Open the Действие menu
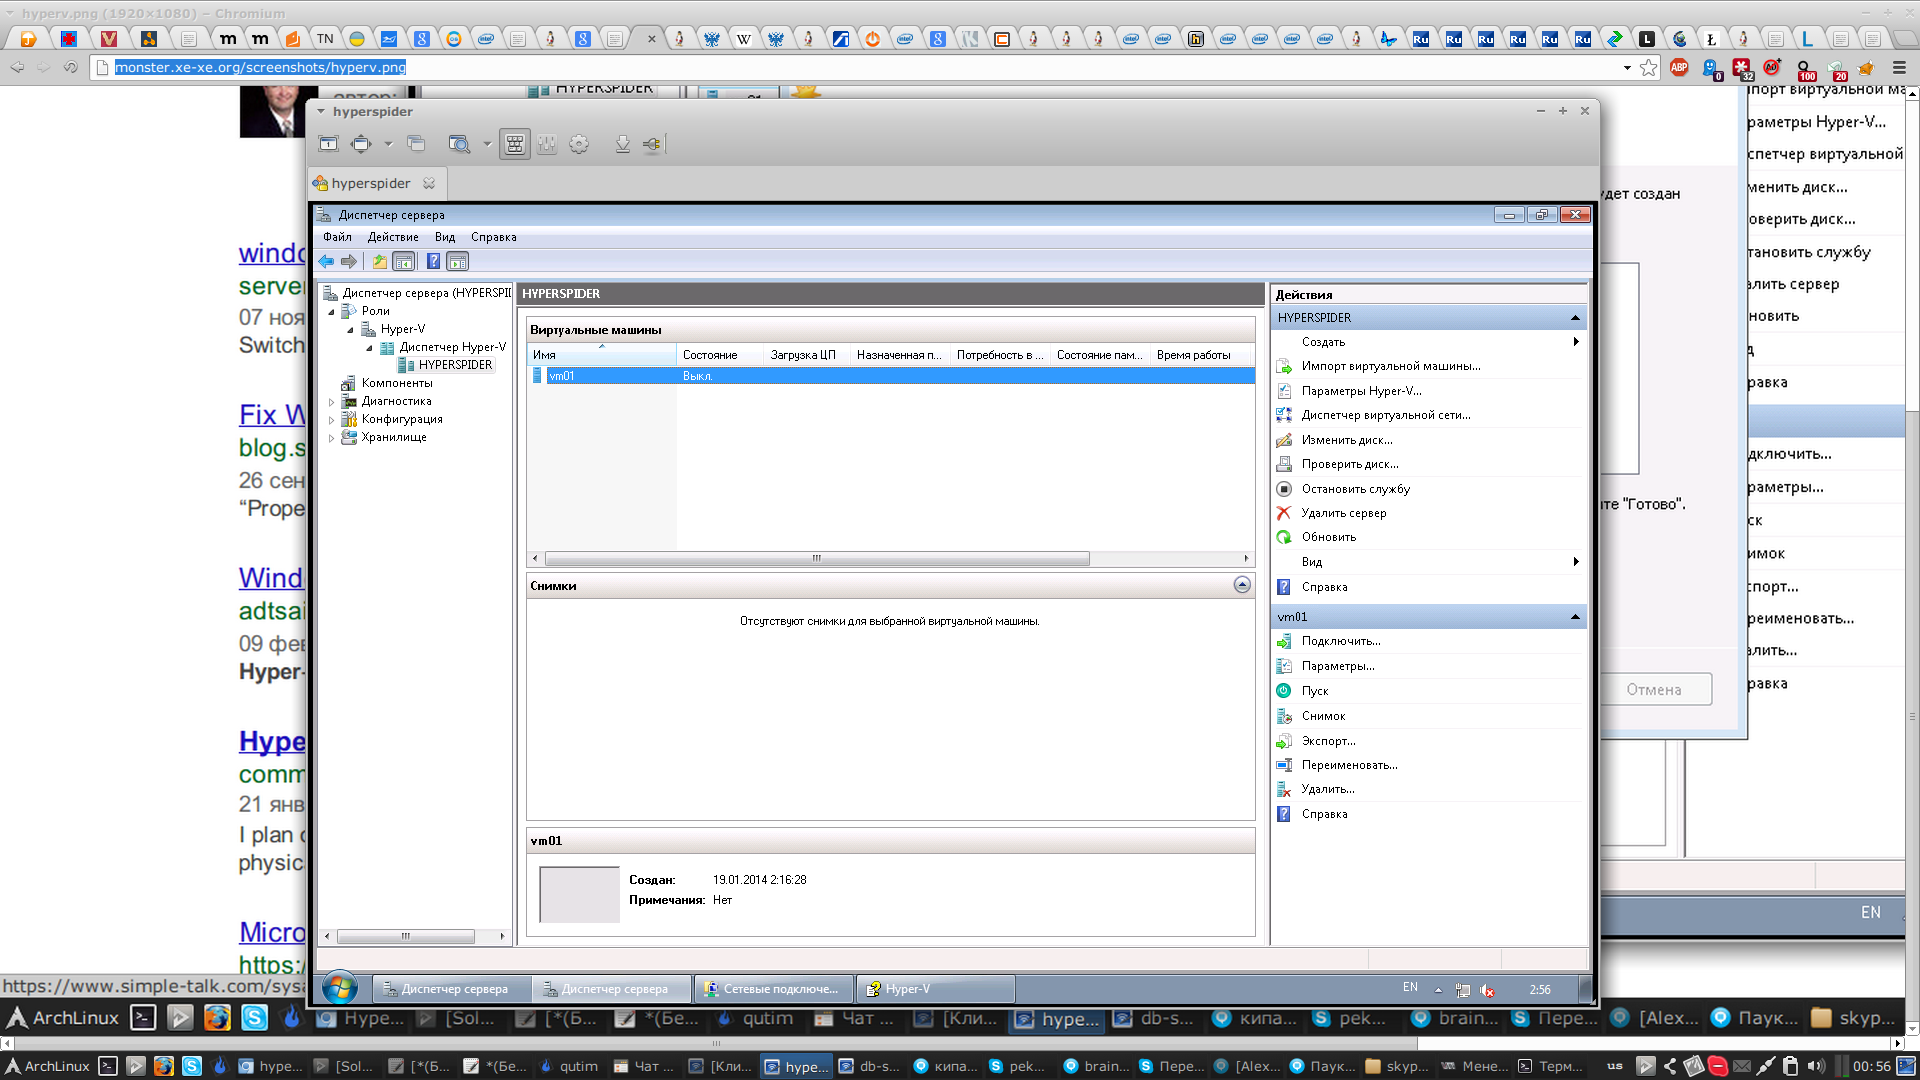The width and height of the screenshot is (1920, 1080). (392, 237)
